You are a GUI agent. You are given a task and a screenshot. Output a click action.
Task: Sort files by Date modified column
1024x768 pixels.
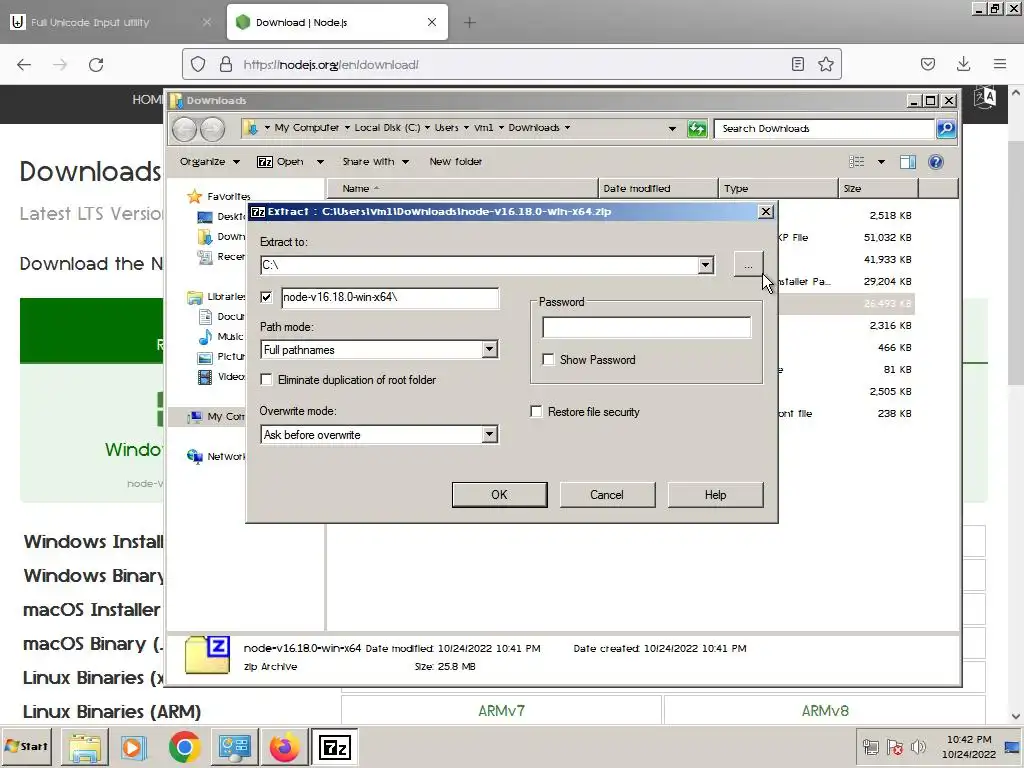(658, 189)
